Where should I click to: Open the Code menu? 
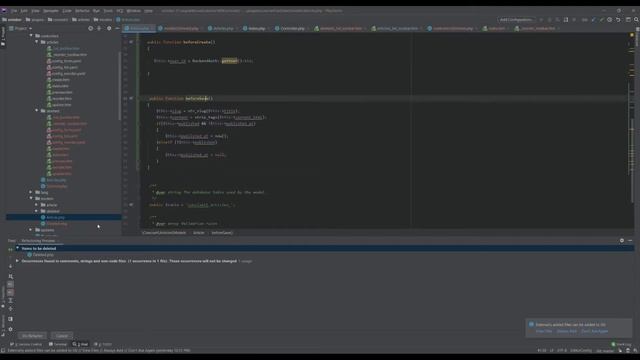pos(67,11)
